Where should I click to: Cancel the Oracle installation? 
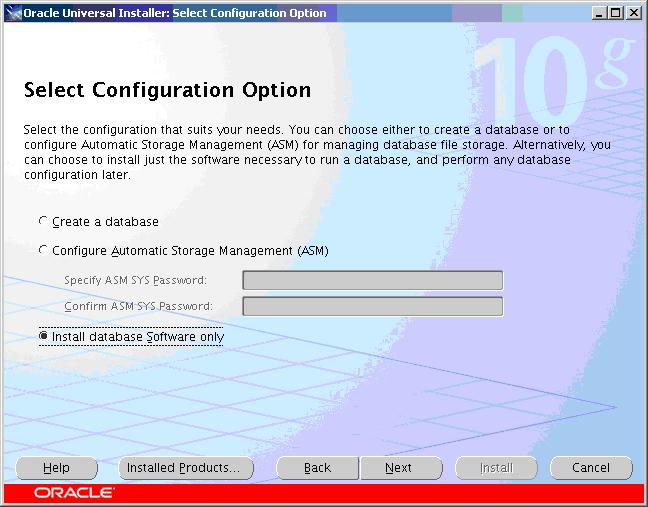click(x=591, y=468)
